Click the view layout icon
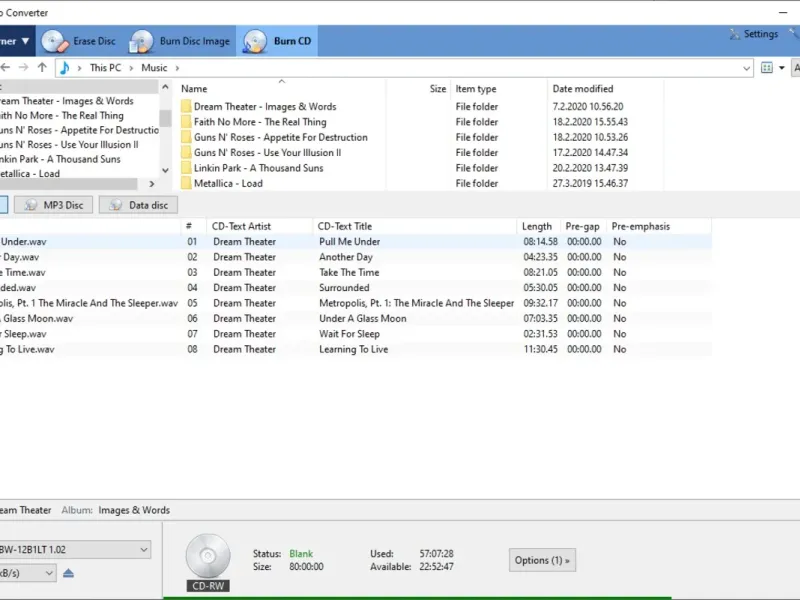 coord(766,67)
